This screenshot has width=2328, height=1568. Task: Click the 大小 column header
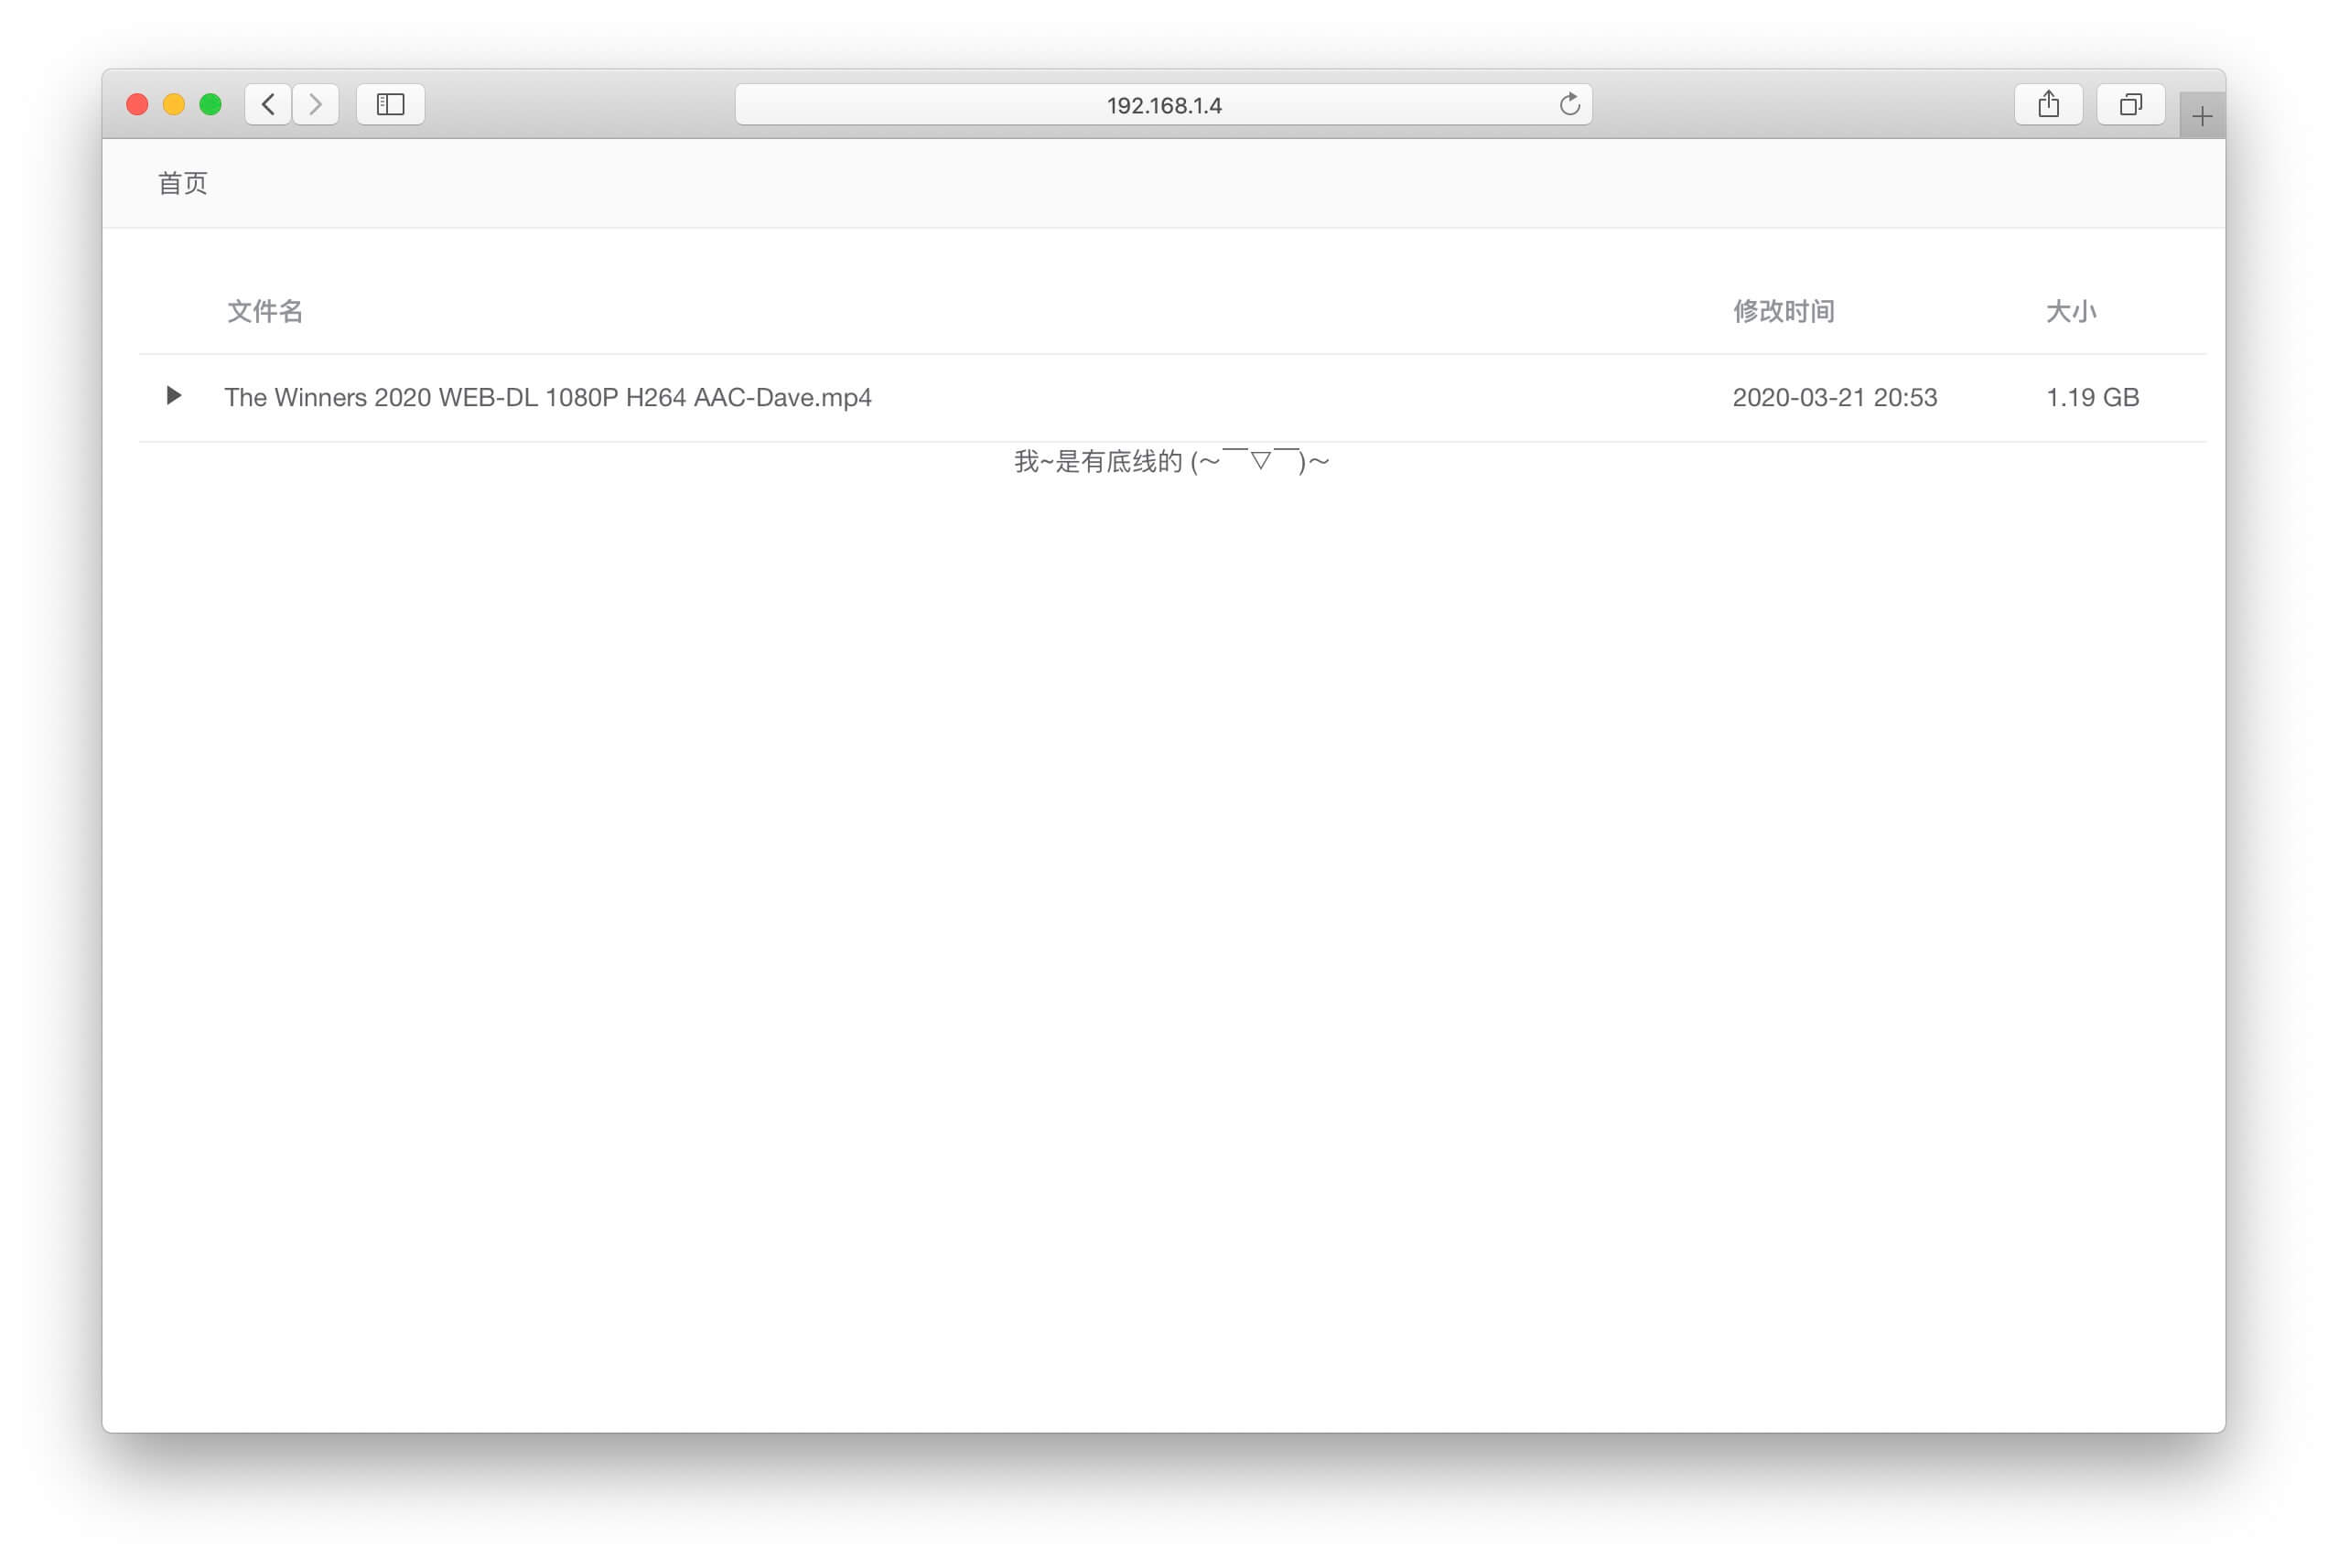point(2070,311)
